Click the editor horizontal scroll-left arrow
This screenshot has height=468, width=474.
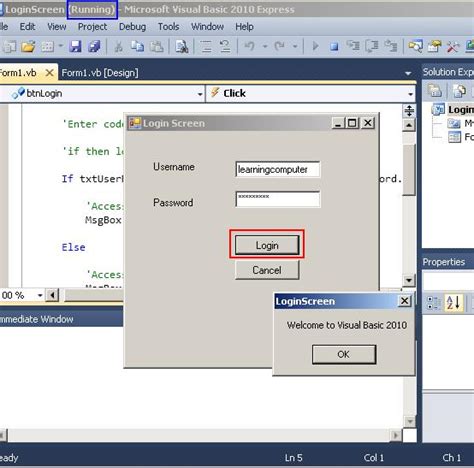click(52, 295)
